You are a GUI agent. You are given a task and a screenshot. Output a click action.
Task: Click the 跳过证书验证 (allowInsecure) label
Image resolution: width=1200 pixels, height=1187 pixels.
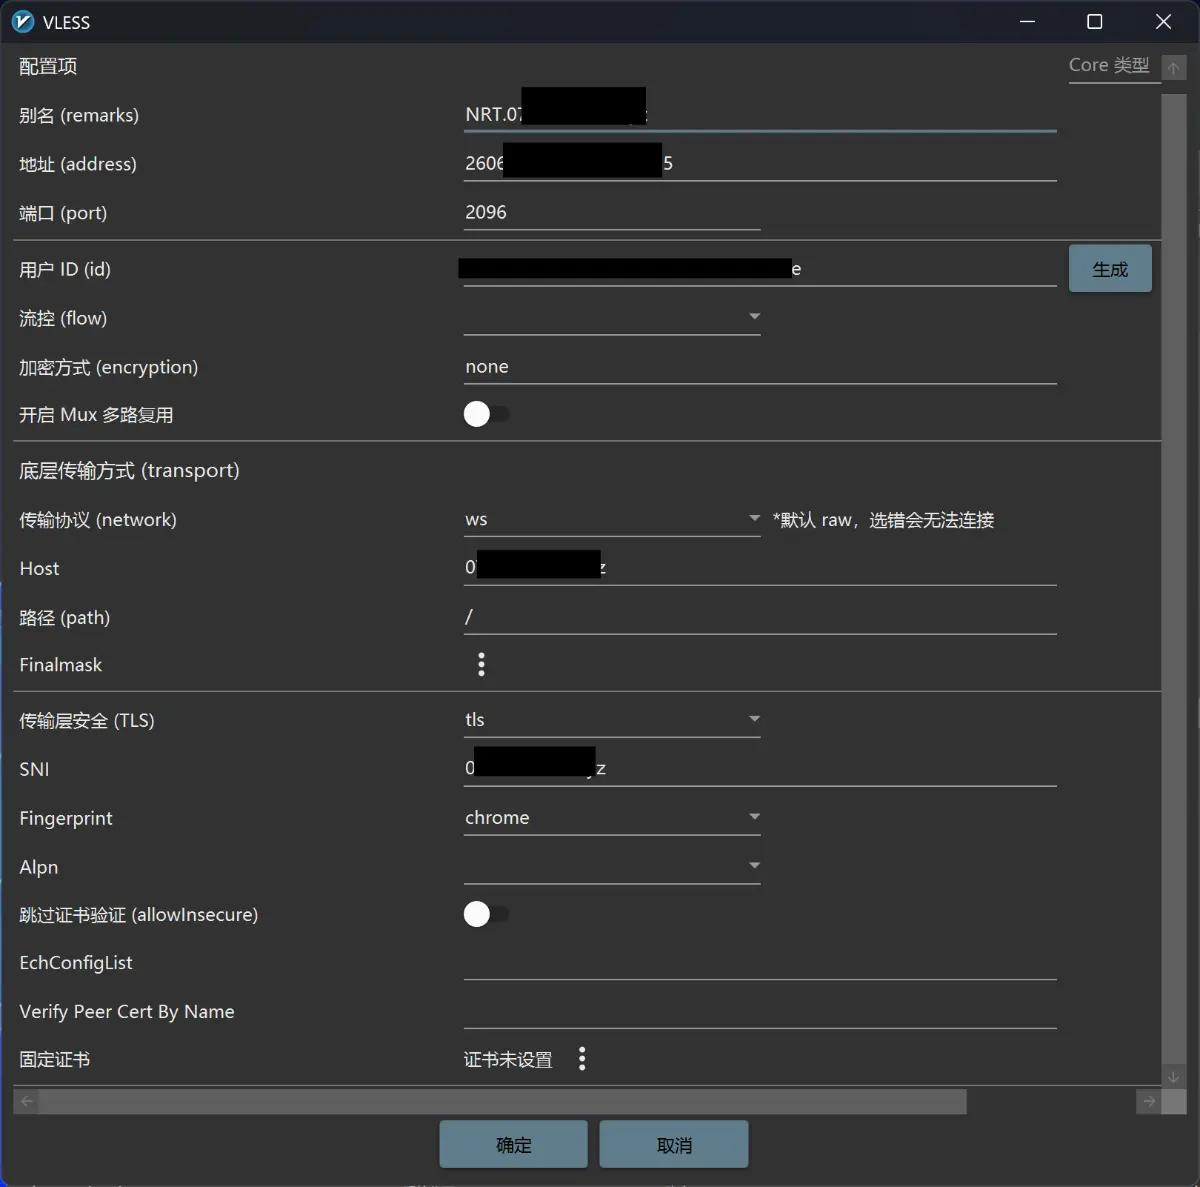[x=139, y=915]
